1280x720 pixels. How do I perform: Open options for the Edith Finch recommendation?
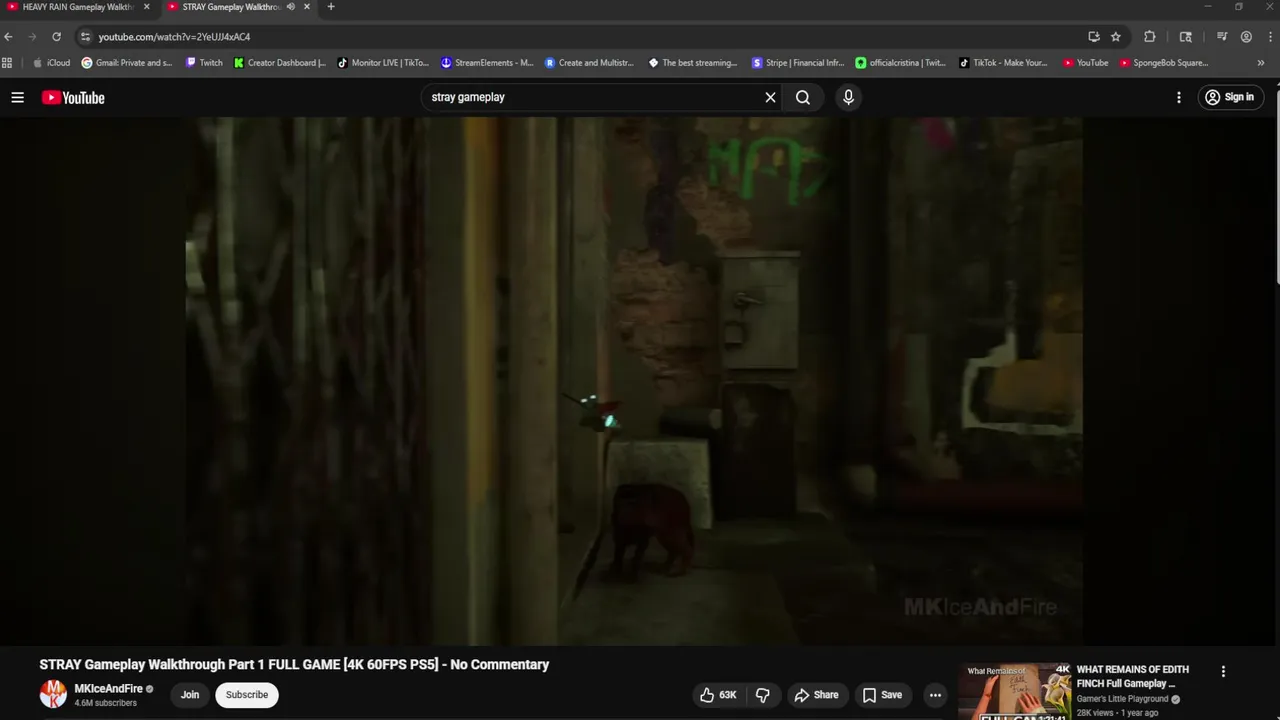coord(1223,672)
